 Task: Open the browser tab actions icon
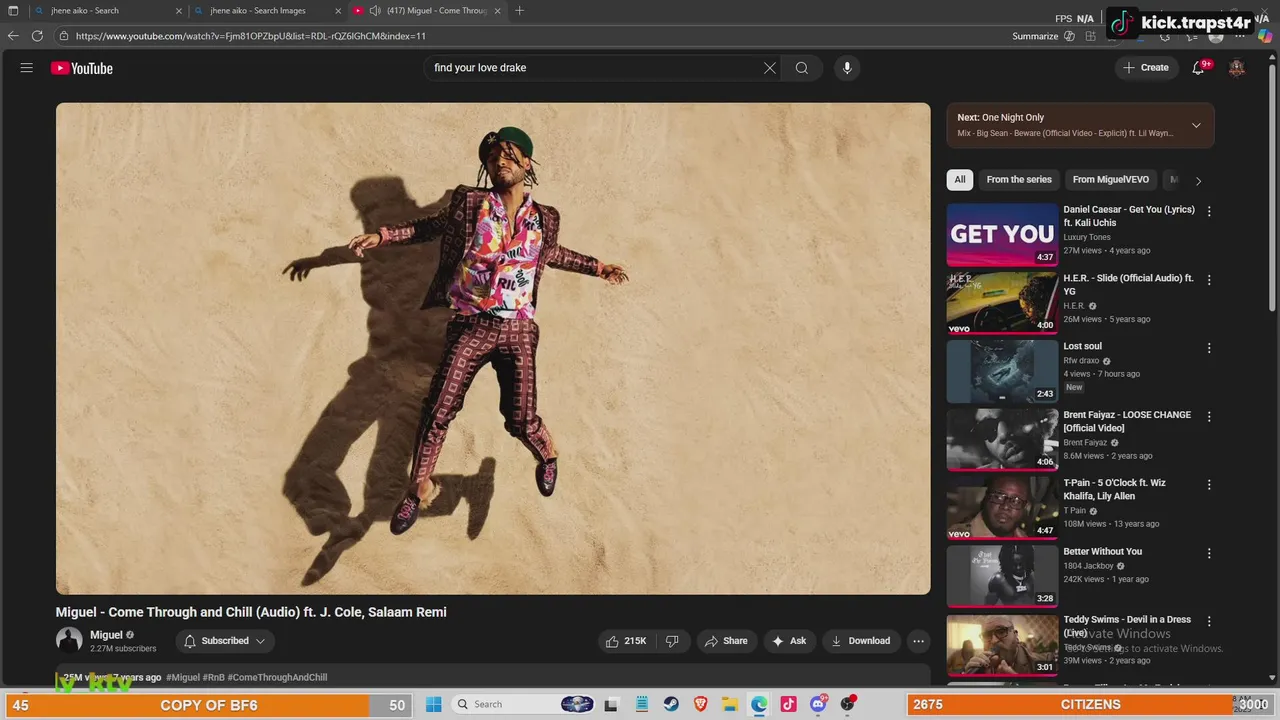[x=13, y=11]
